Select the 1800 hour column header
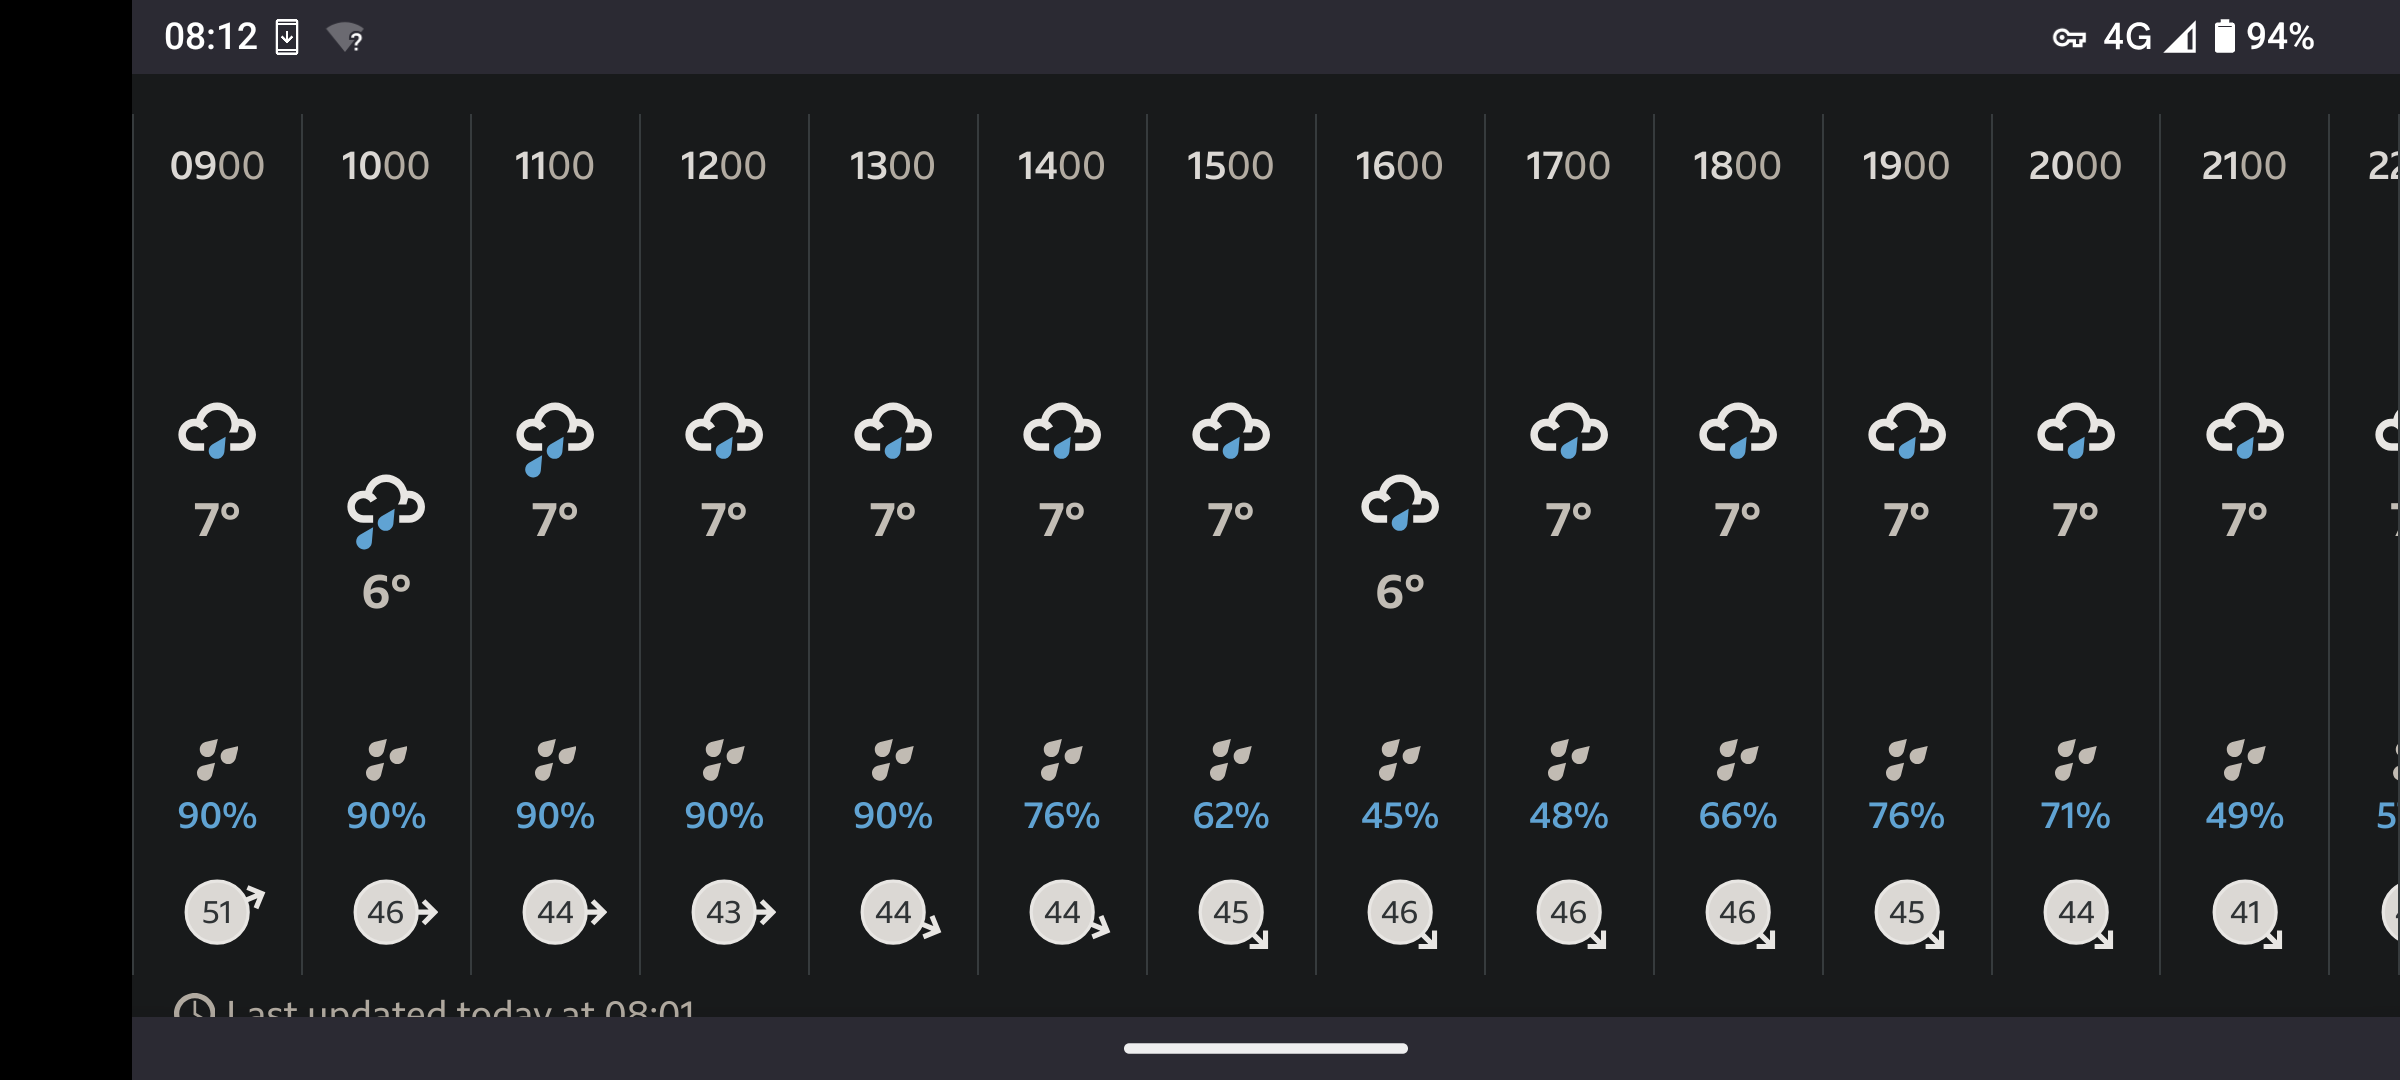This screenshot has height=1080, width=2400. click(x=1737, y=165)
